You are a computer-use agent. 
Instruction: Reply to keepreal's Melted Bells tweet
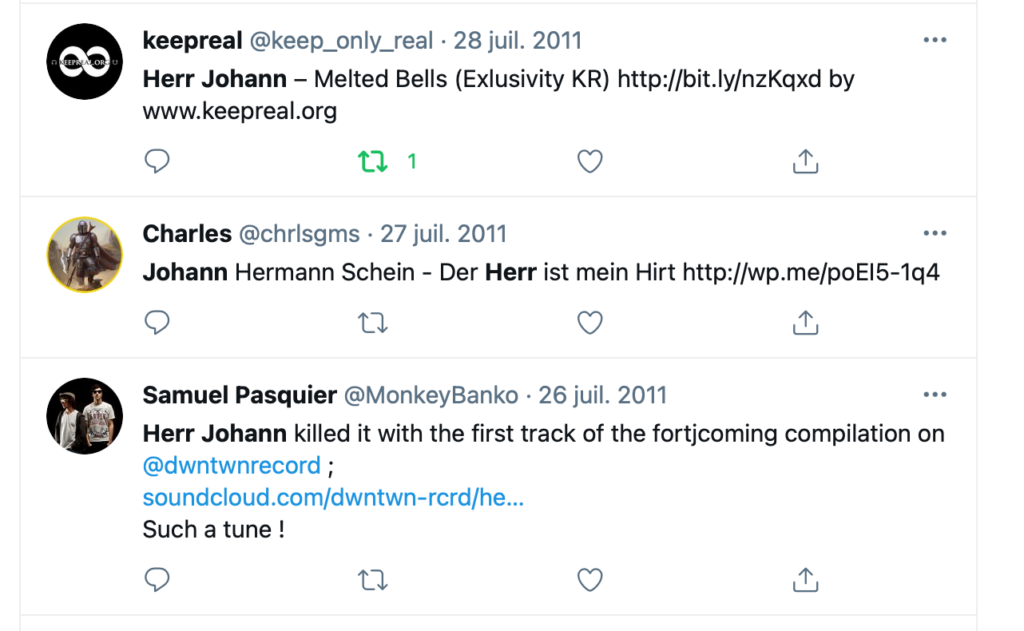157,161
